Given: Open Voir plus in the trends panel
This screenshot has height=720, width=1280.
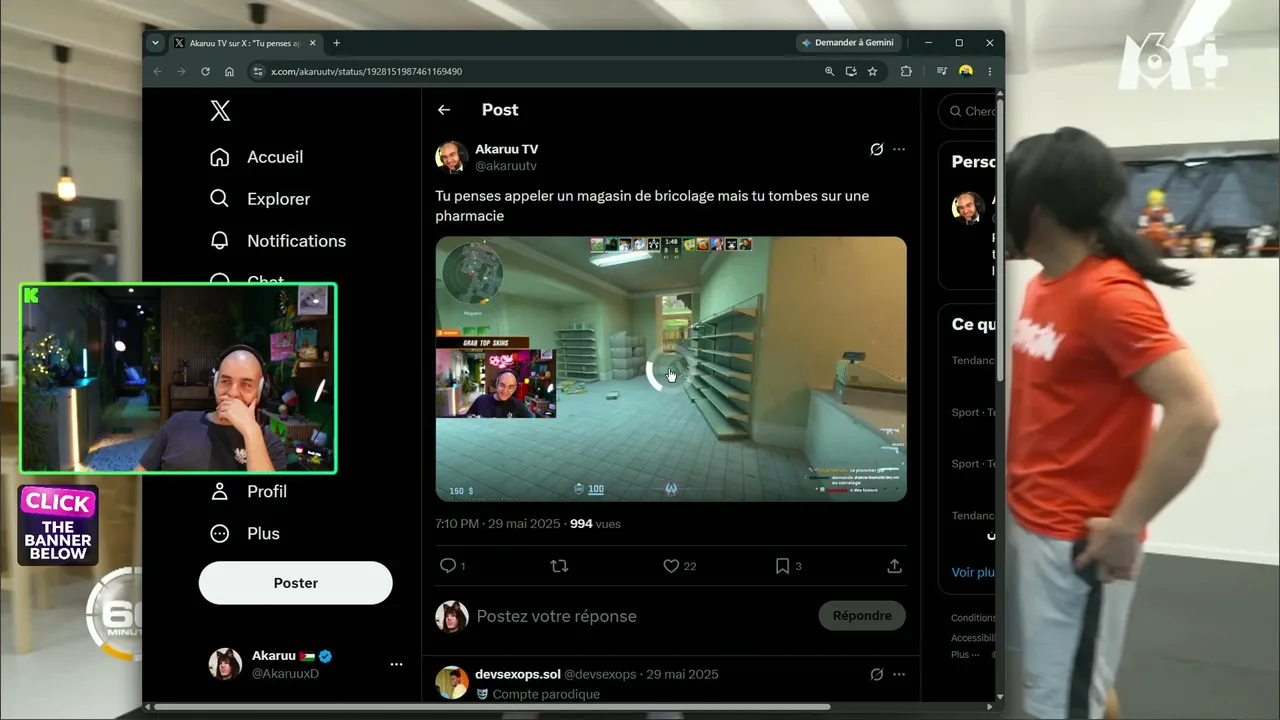Looking at the screenshot, I should coord(973,572).
